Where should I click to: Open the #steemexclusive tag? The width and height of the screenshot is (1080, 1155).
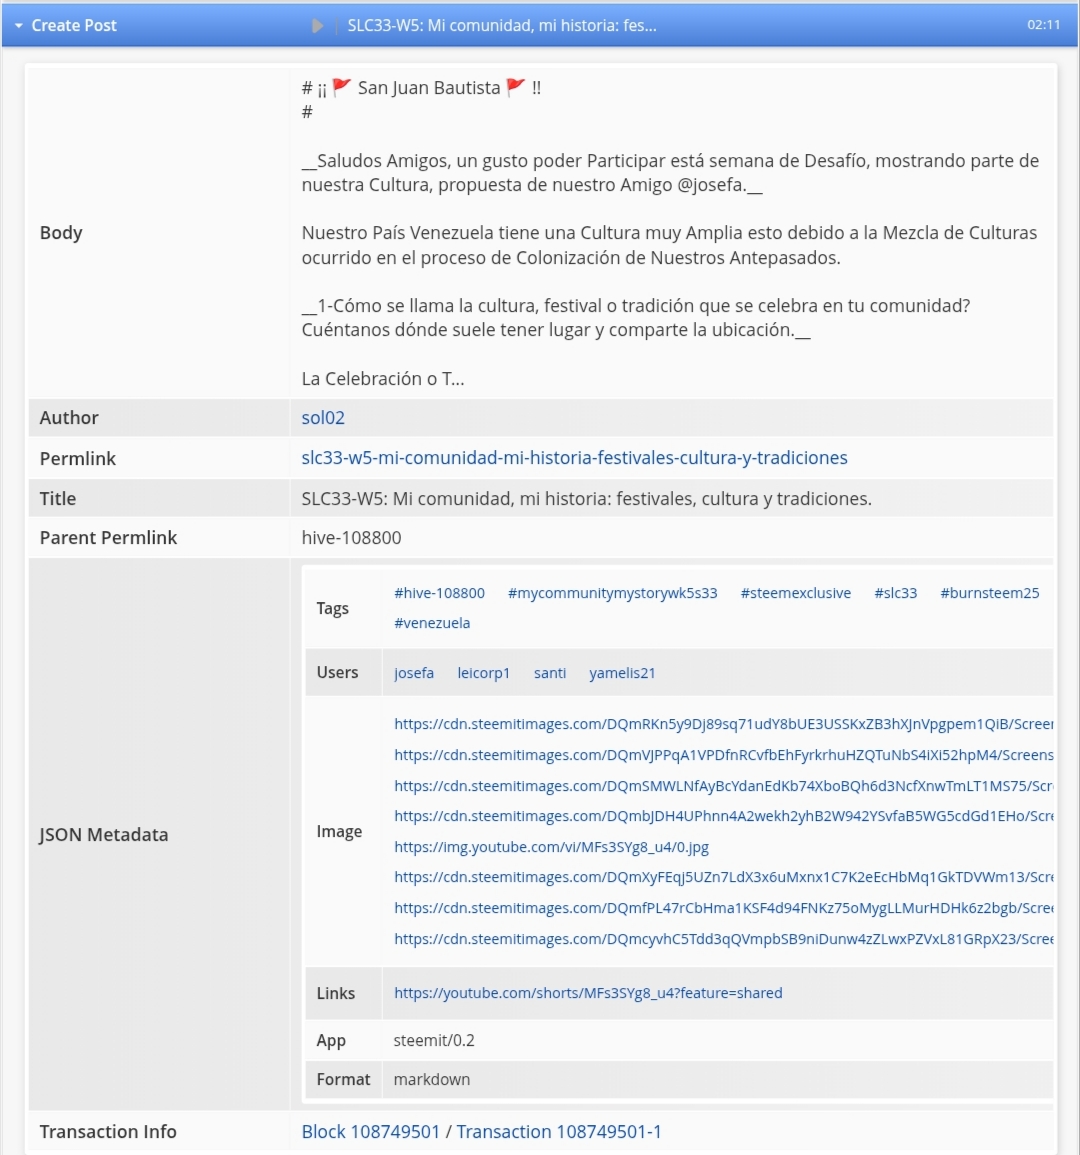[796, 593]
